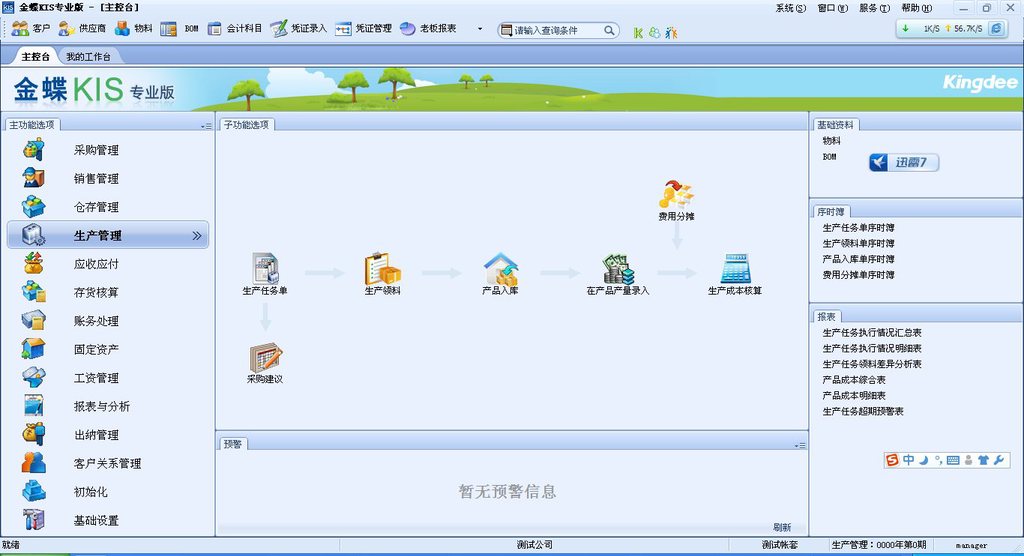
Task: Open the 采购建议 icon
Action: point(265,357)
